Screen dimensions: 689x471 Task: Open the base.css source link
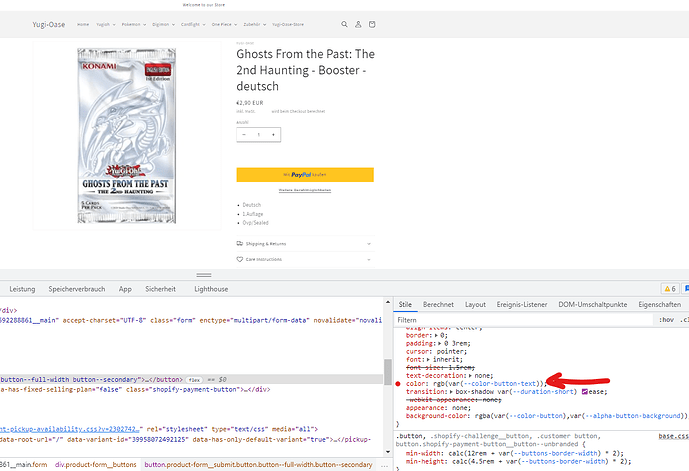click(673, 436)
